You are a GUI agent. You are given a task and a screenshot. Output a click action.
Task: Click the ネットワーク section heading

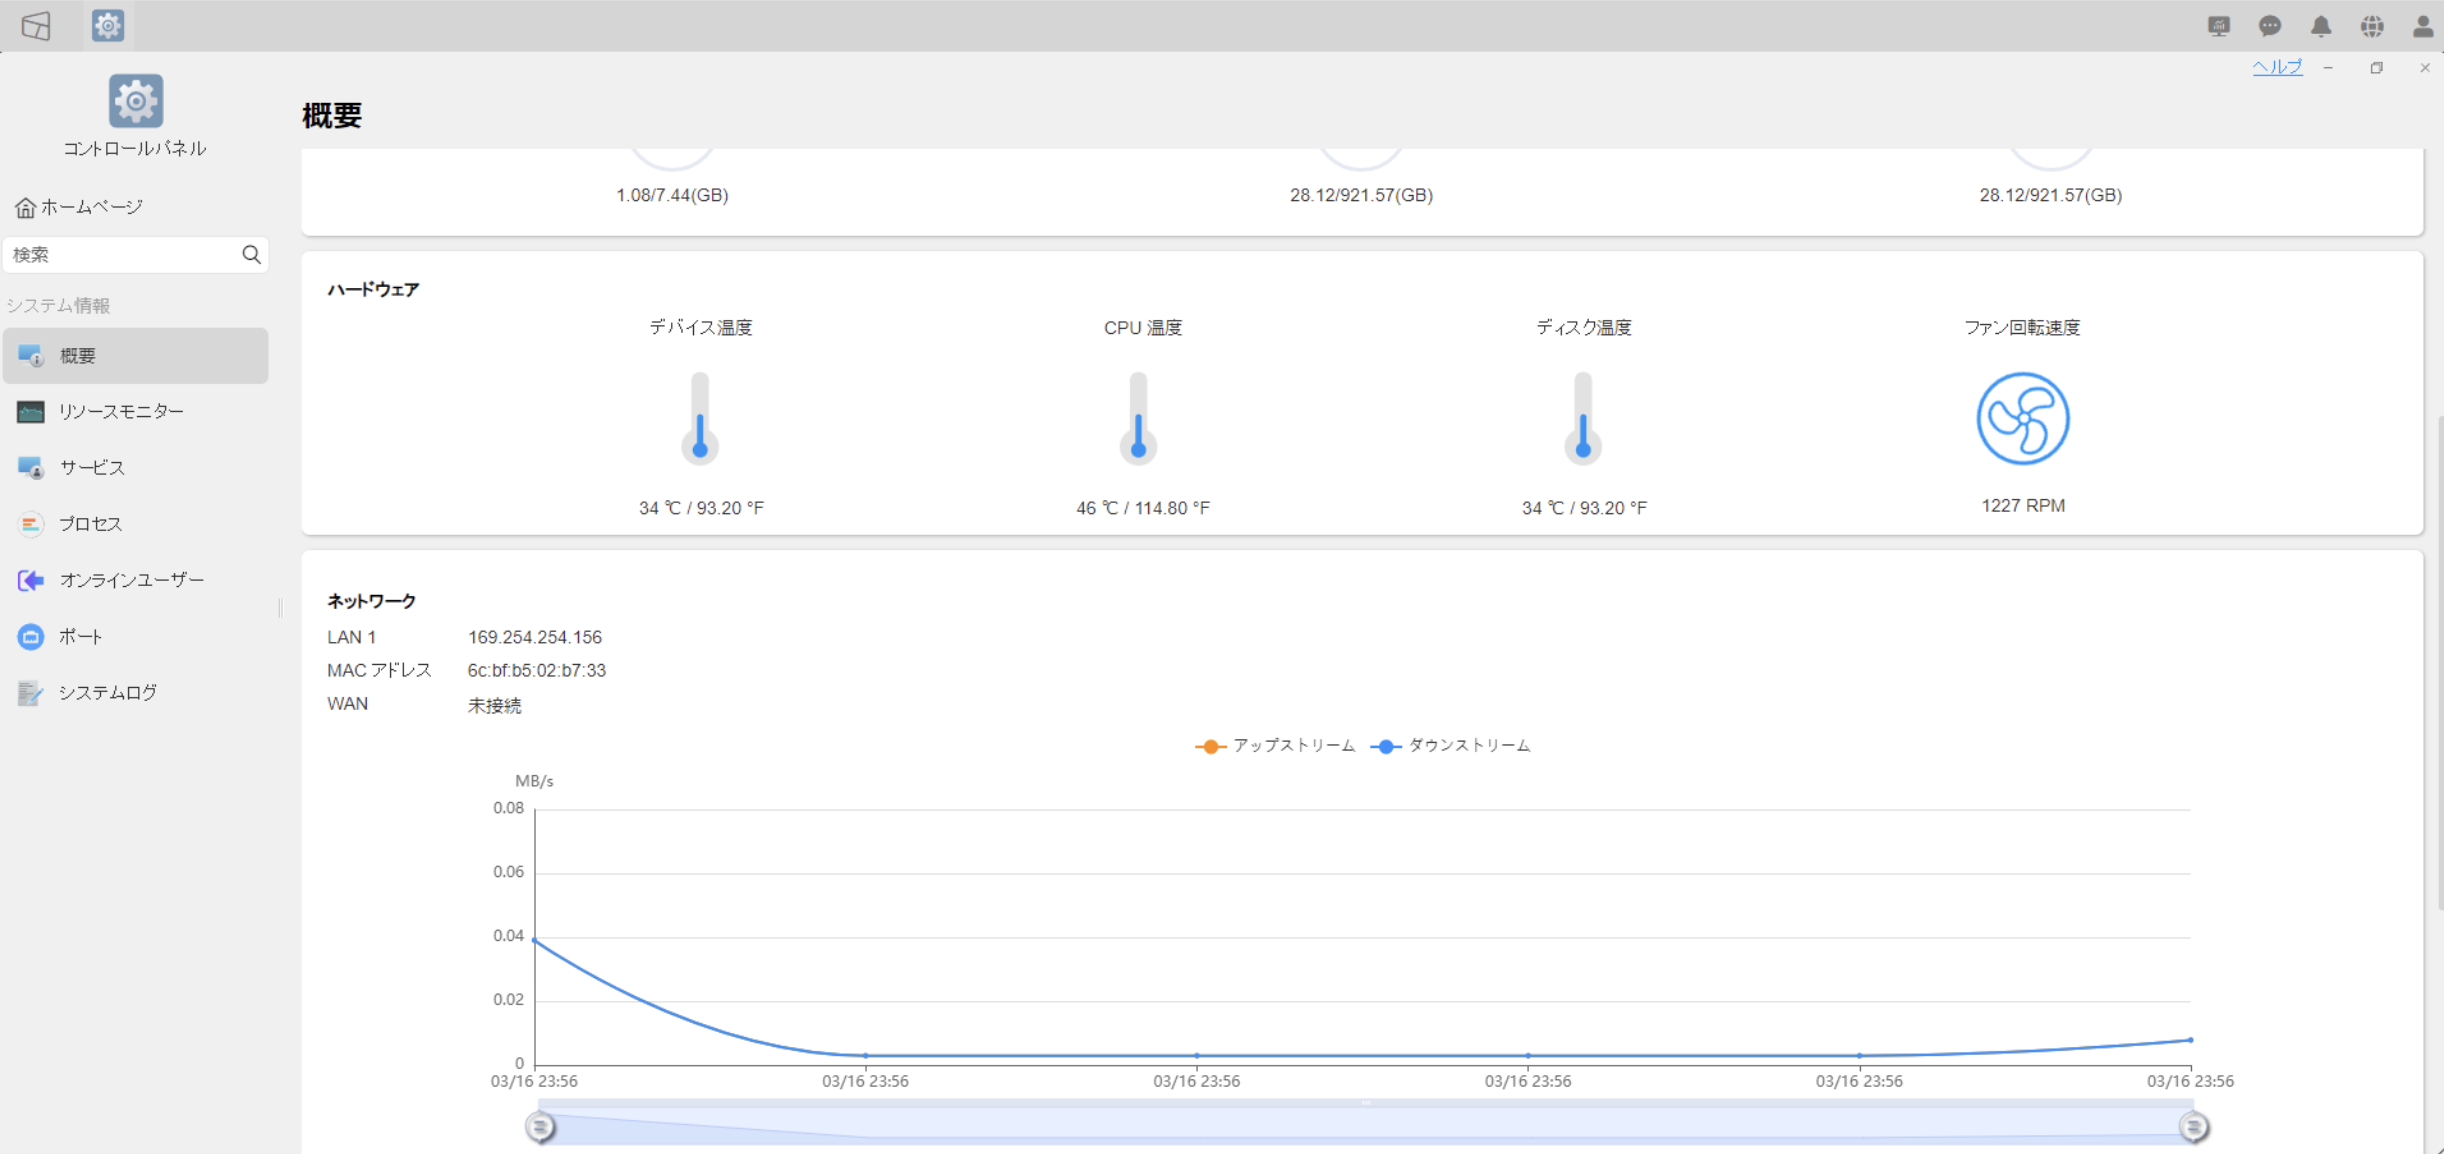pos(371,601)
